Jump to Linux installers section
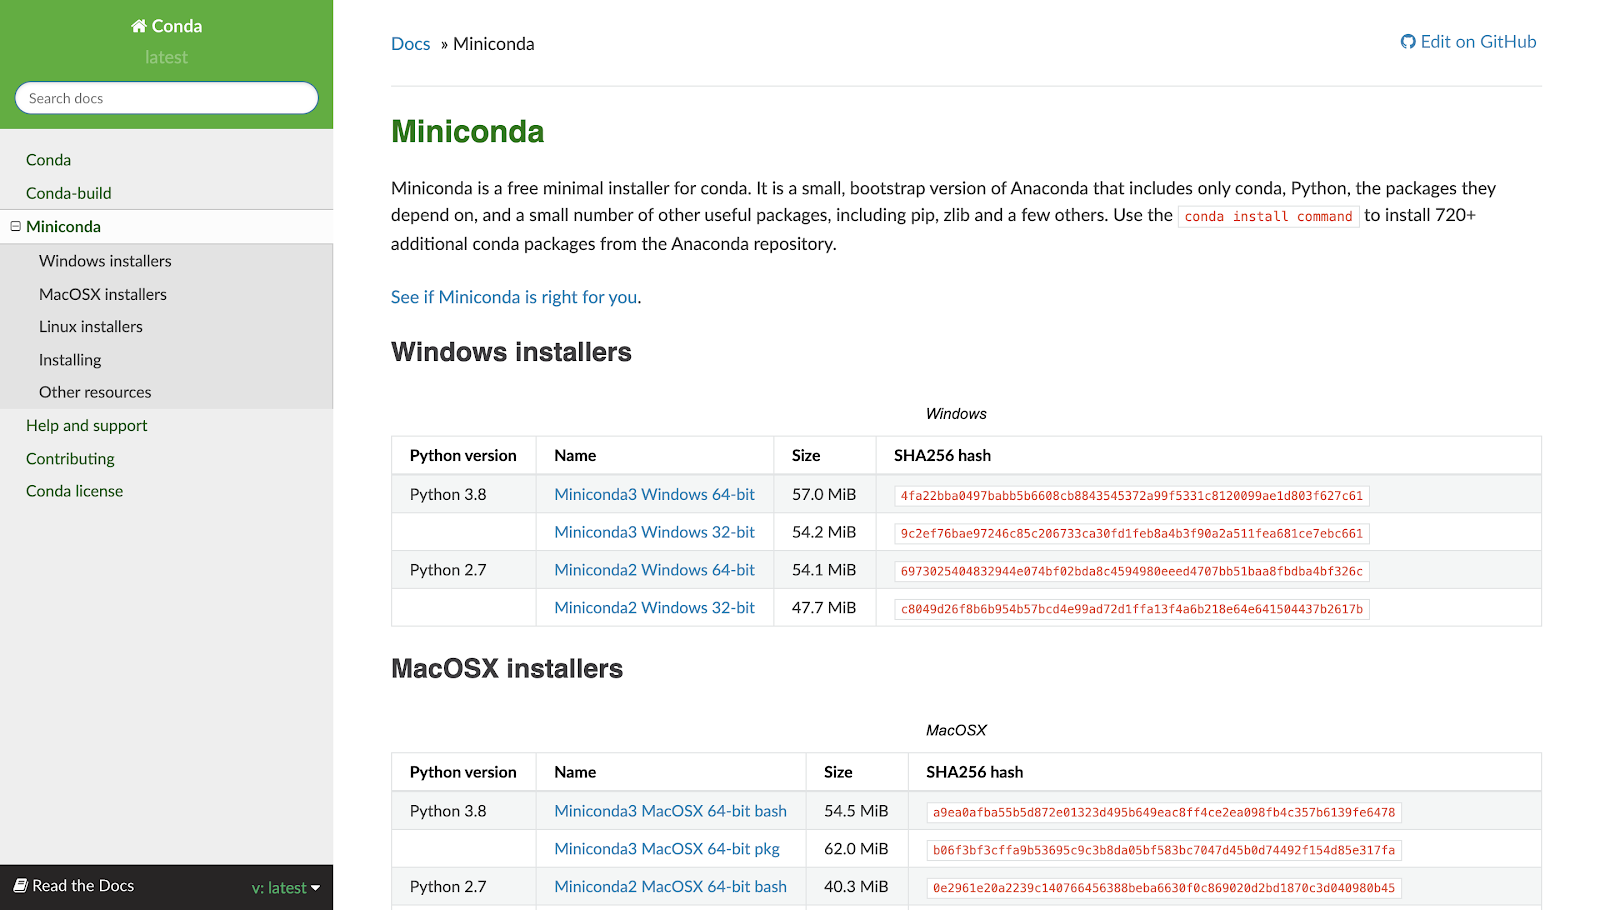This screenshot has width=1600, height=910. click(91, 327)
